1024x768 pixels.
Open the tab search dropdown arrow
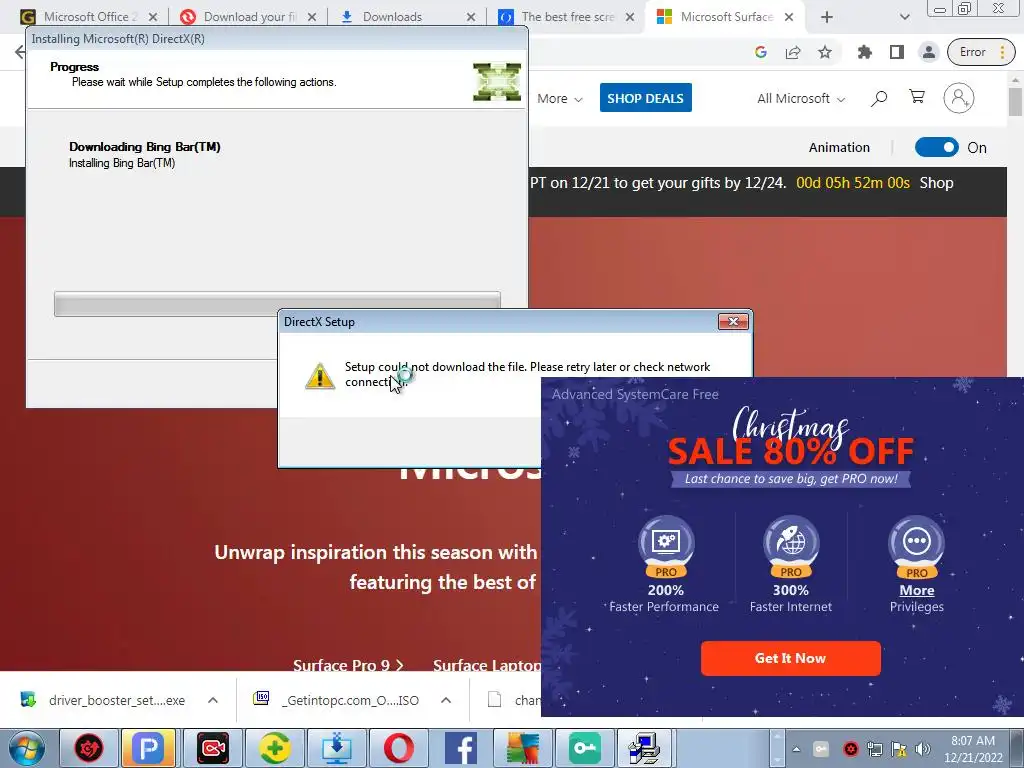click(x=904, y=17)
